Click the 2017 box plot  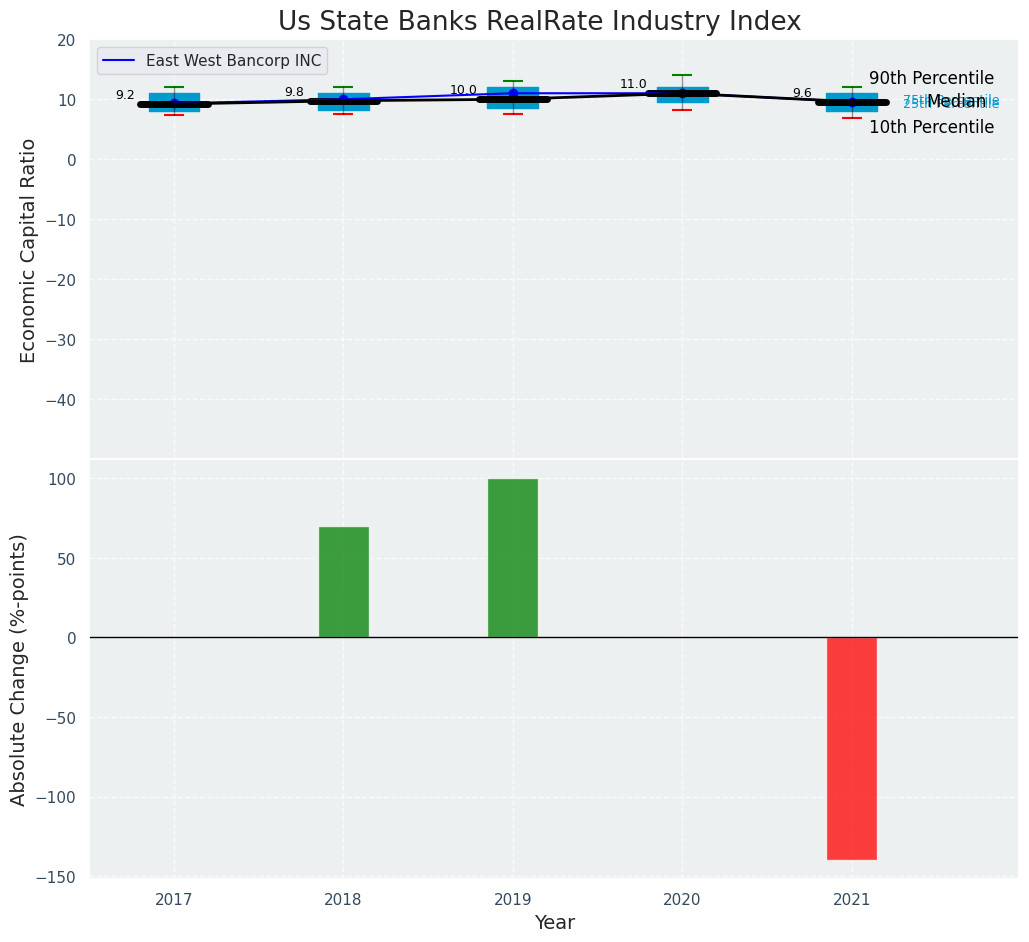(174, 102)
